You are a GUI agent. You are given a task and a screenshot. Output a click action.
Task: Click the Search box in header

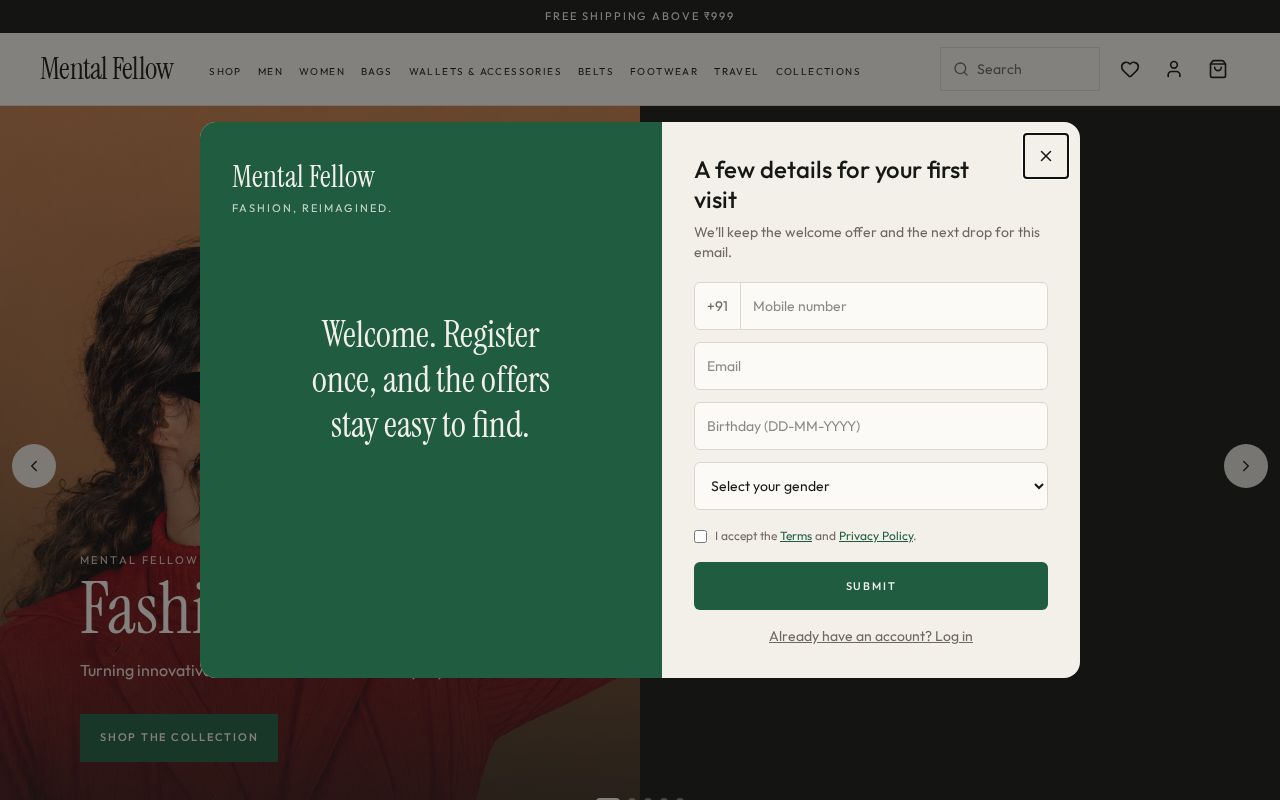tap(1020, 69)
